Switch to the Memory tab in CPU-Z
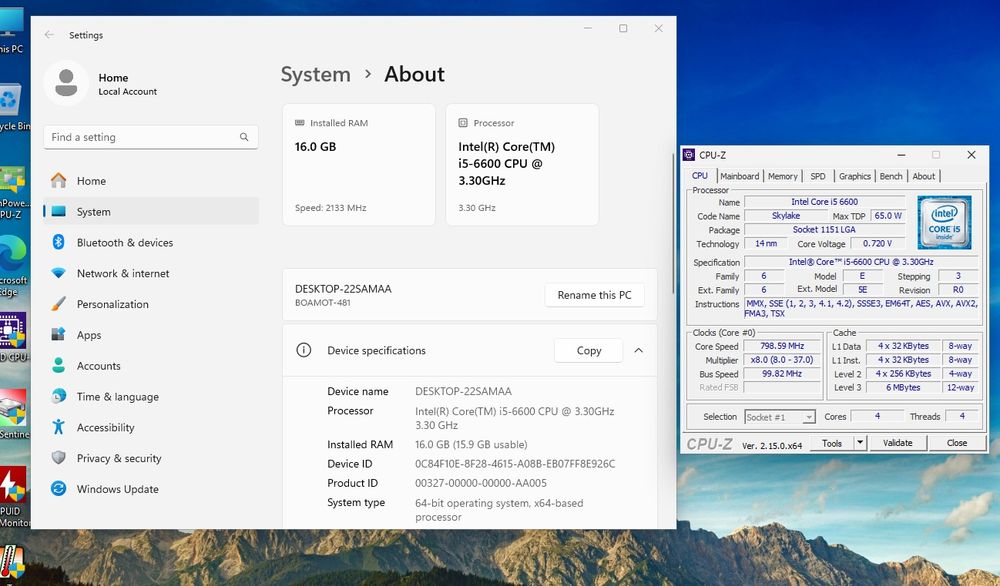1000x586 pixels. coord(783,176)
